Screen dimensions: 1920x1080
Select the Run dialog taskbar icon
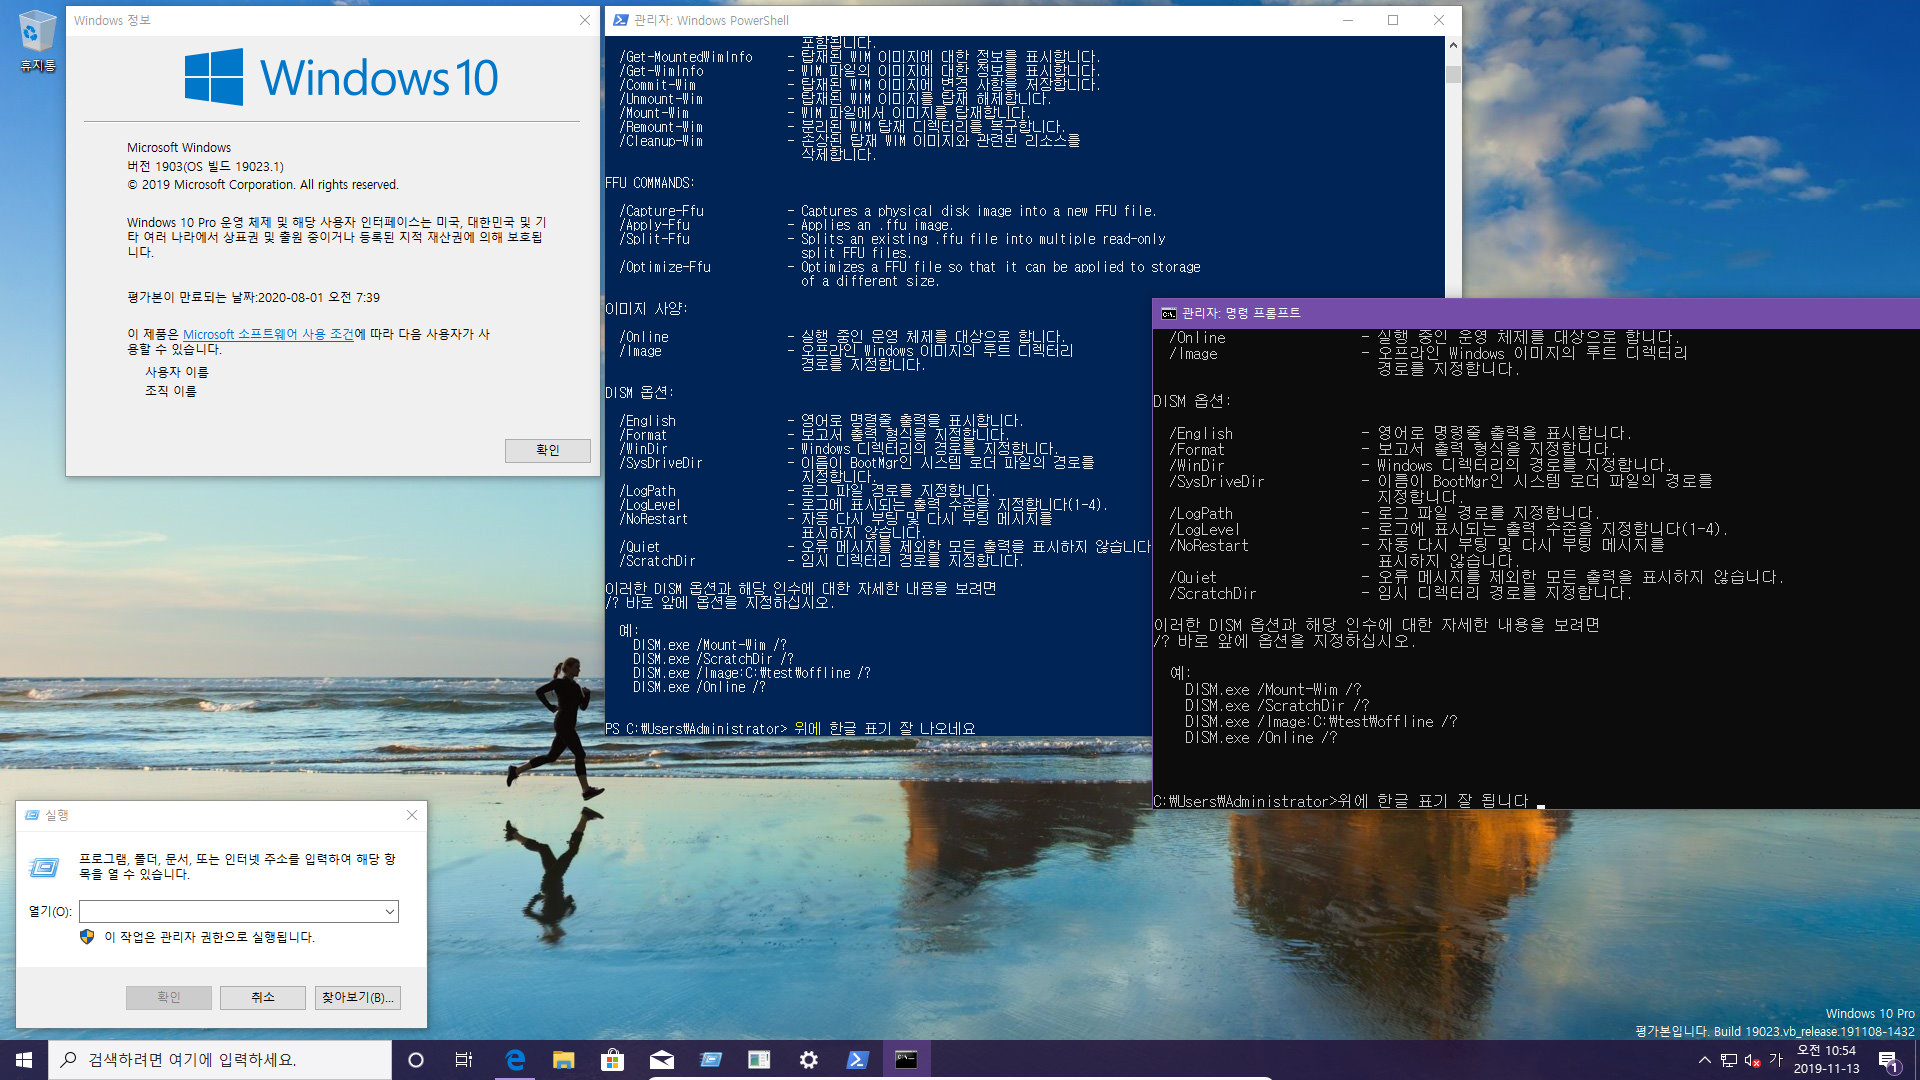pyautogui.click(x=710, y=1060)
